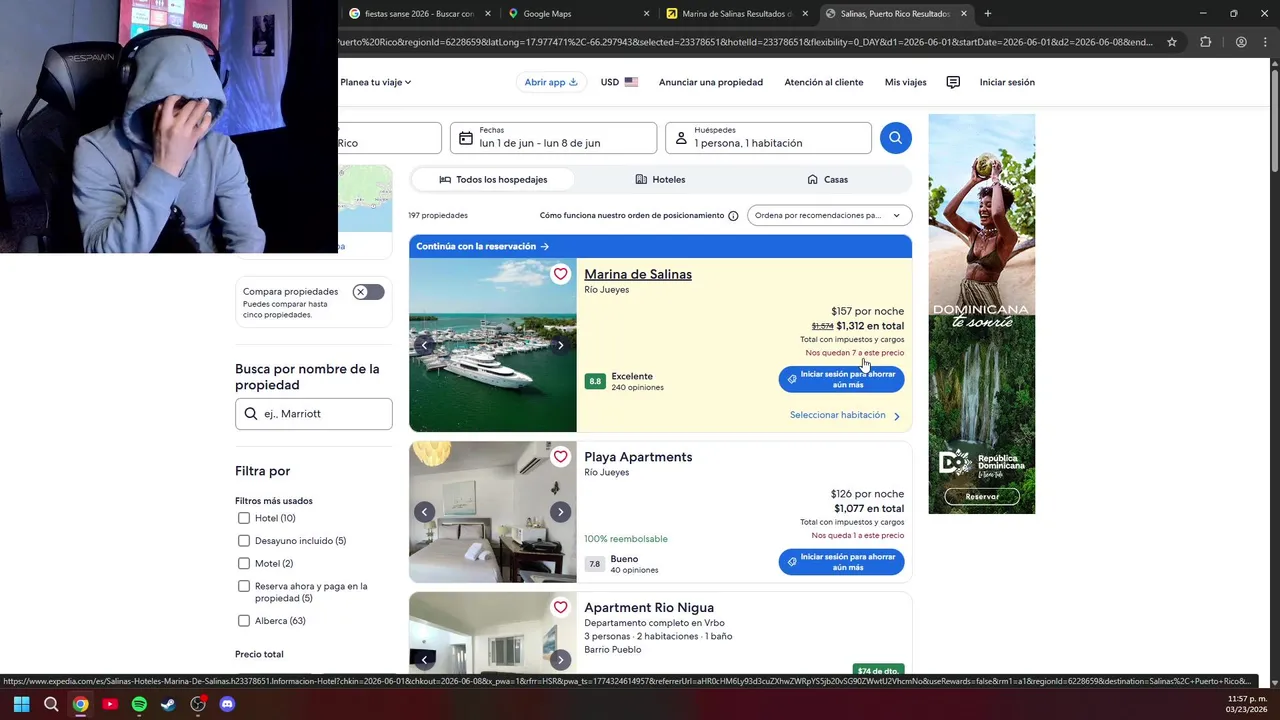Click the info icon beside ranking explanation
This screenshot has width=1280, height=720.
(x=733, y=216)
